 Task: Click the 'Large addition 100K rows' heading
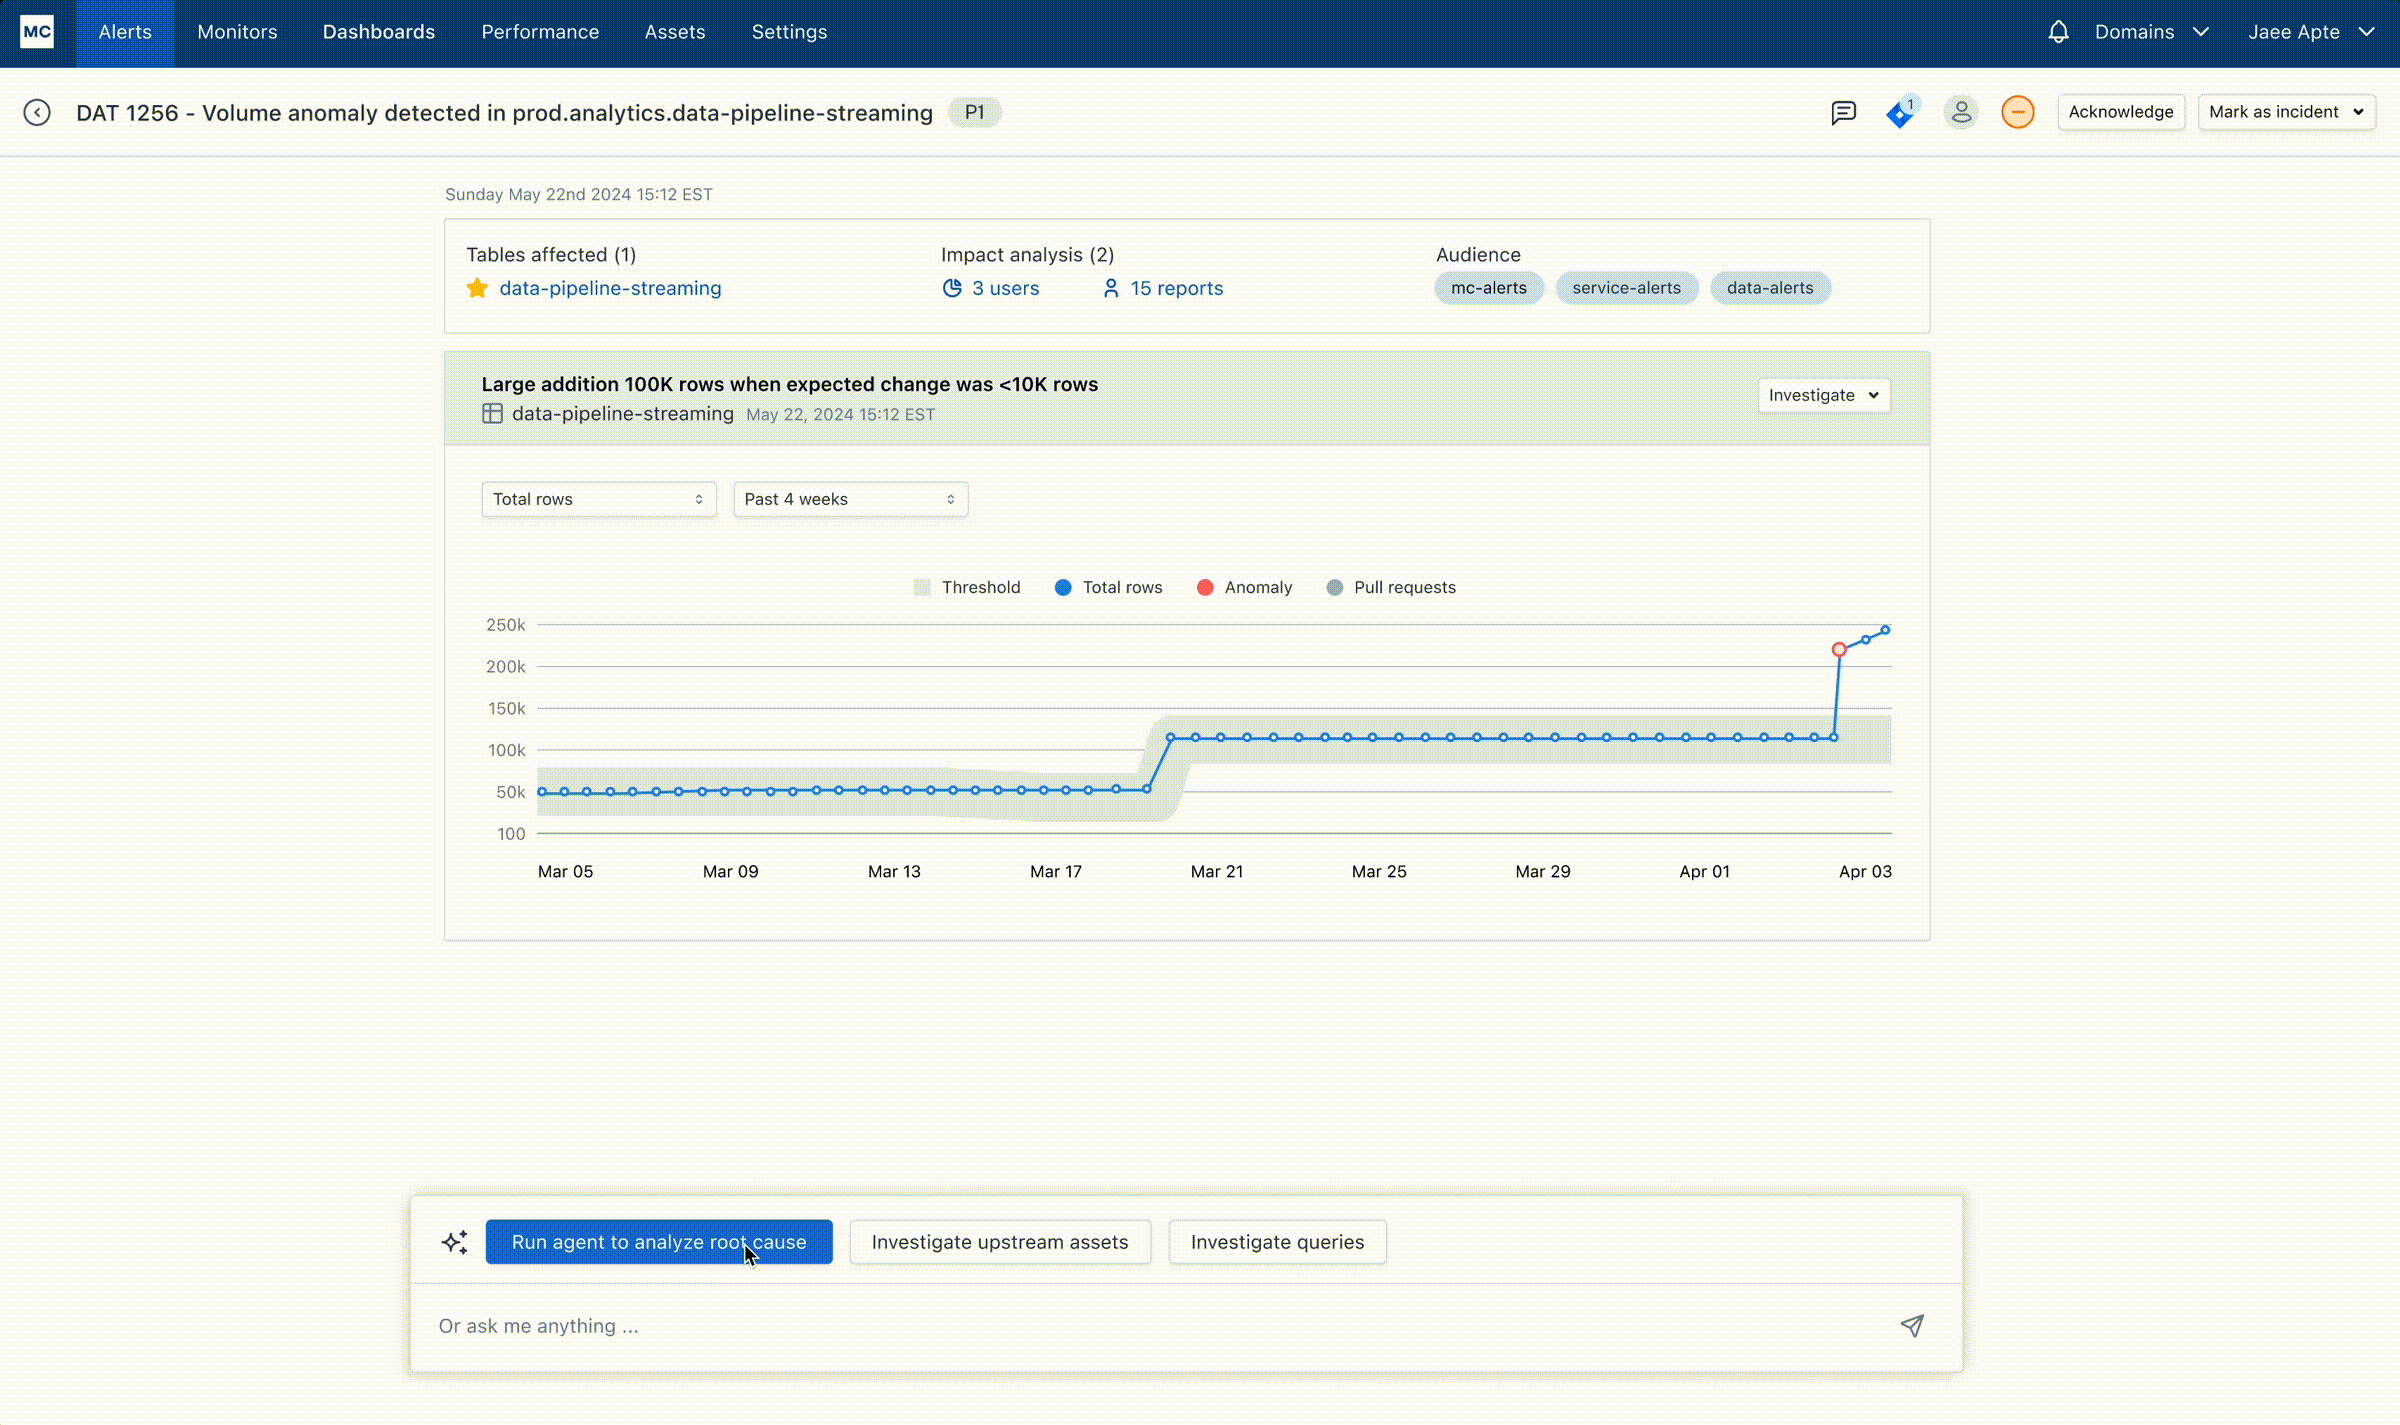point(790,384)
